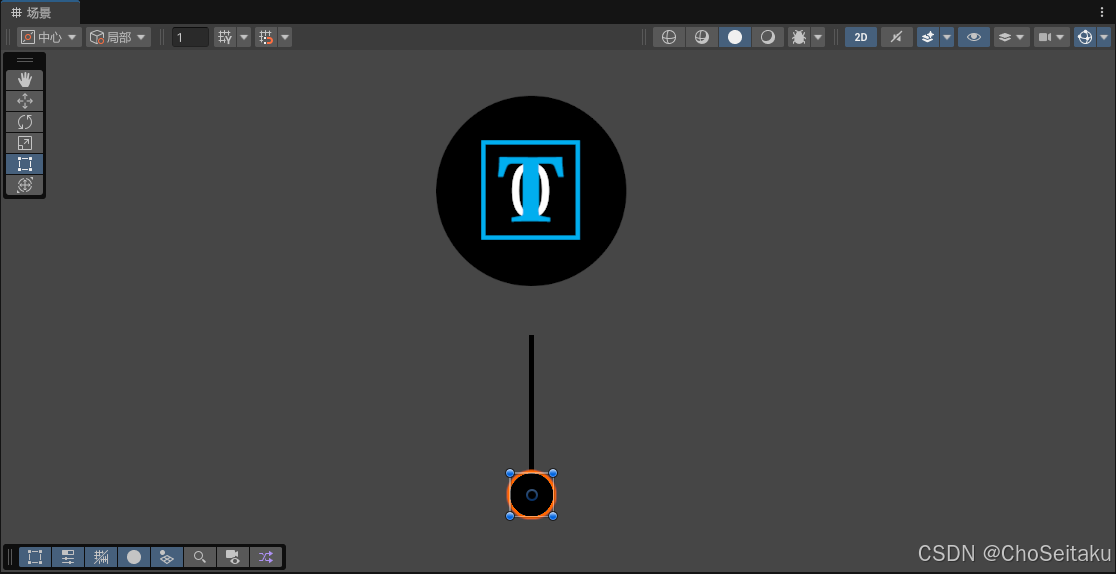The height and width of the screenshot is (574, 1116).
Task: Open the 中心 pivot mode dropdown
Action: 49,37
